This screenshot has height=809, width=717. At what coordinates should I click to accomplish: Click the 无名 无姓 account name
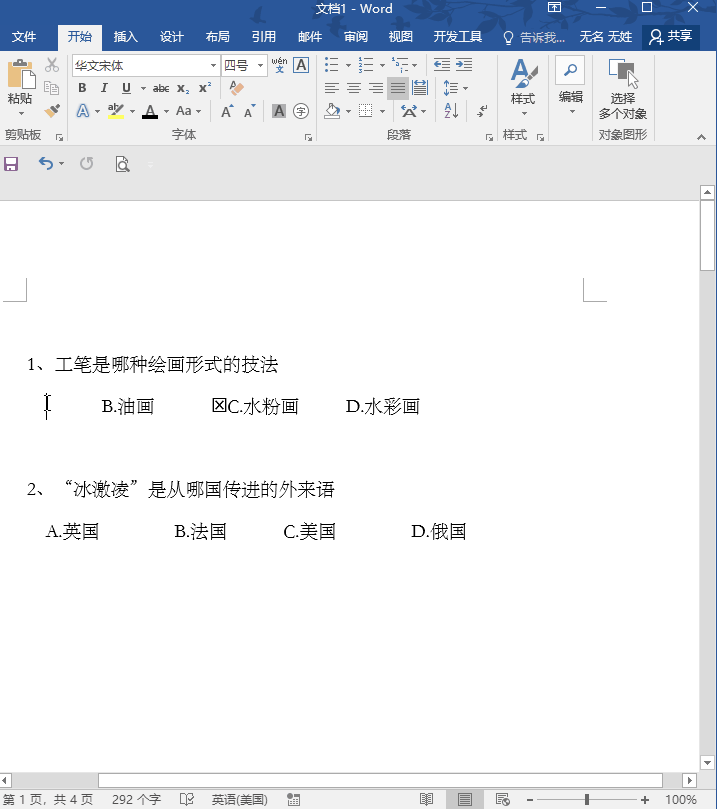605,37
